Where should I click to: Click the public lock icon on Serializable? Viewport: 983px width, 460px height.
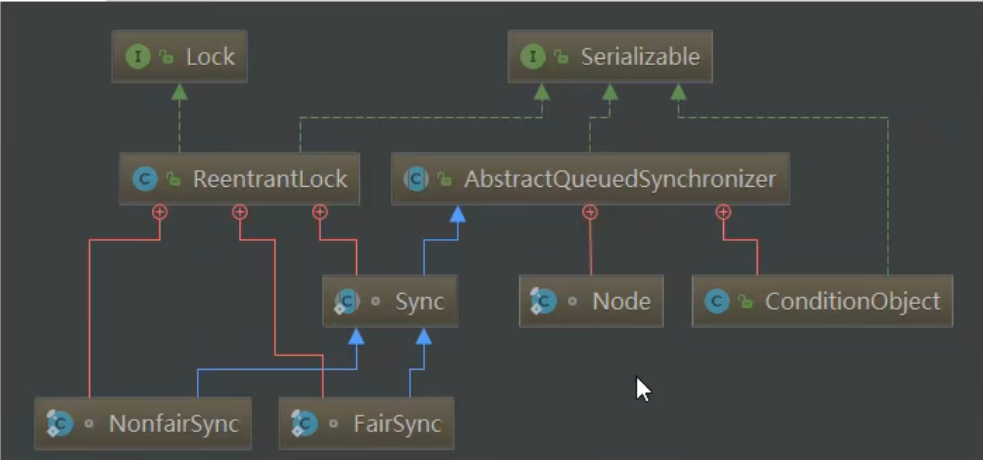[562, 57]
